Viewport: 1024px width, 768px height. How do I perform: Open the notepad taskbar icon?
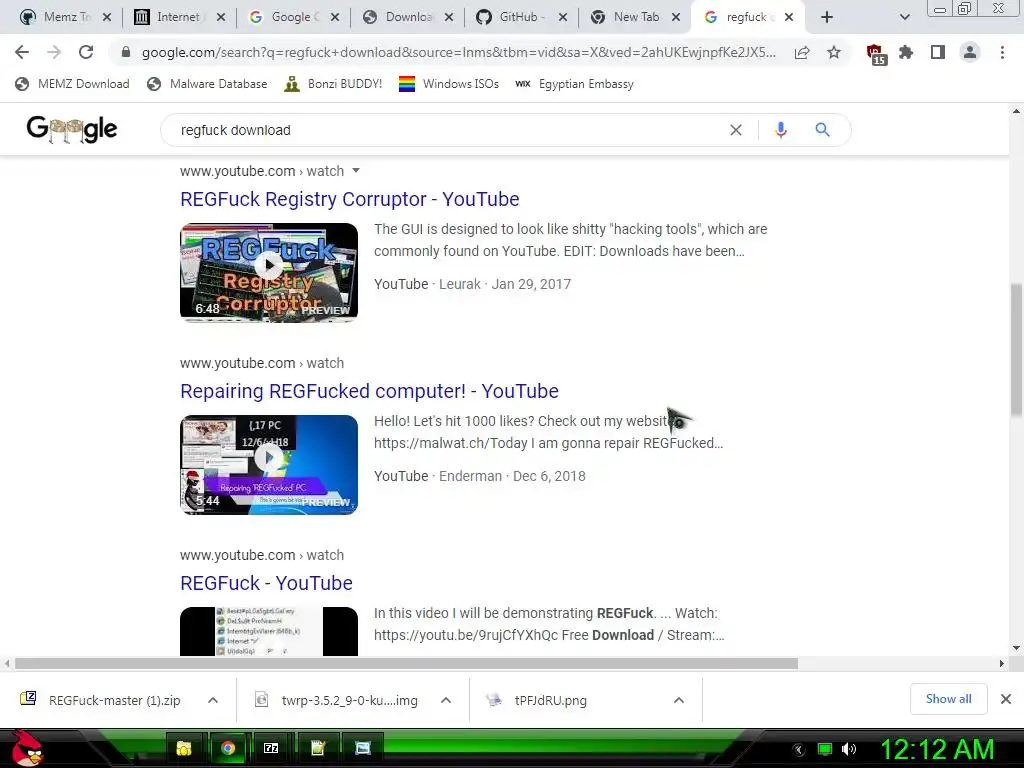[x=318, y=748]
